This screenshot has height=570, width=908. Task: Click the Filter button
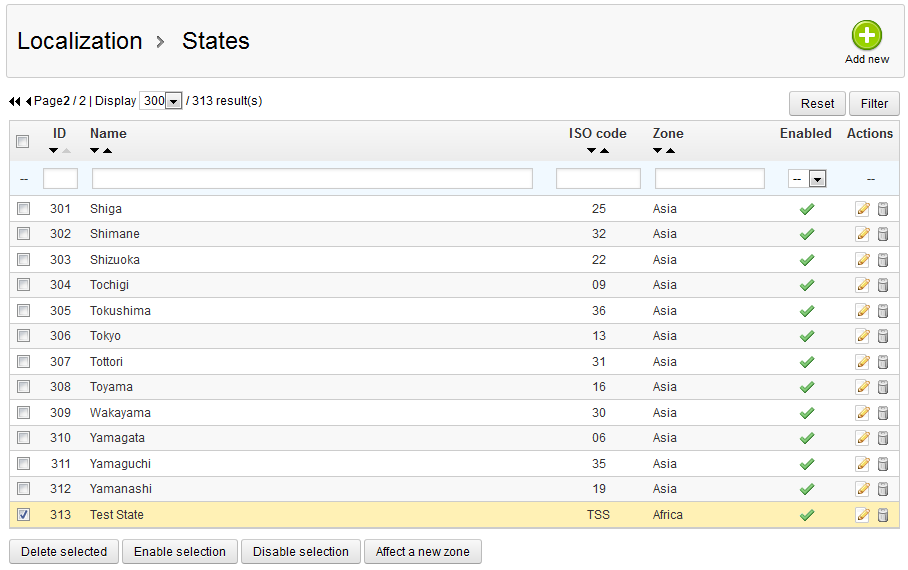(x=874, y=103)
